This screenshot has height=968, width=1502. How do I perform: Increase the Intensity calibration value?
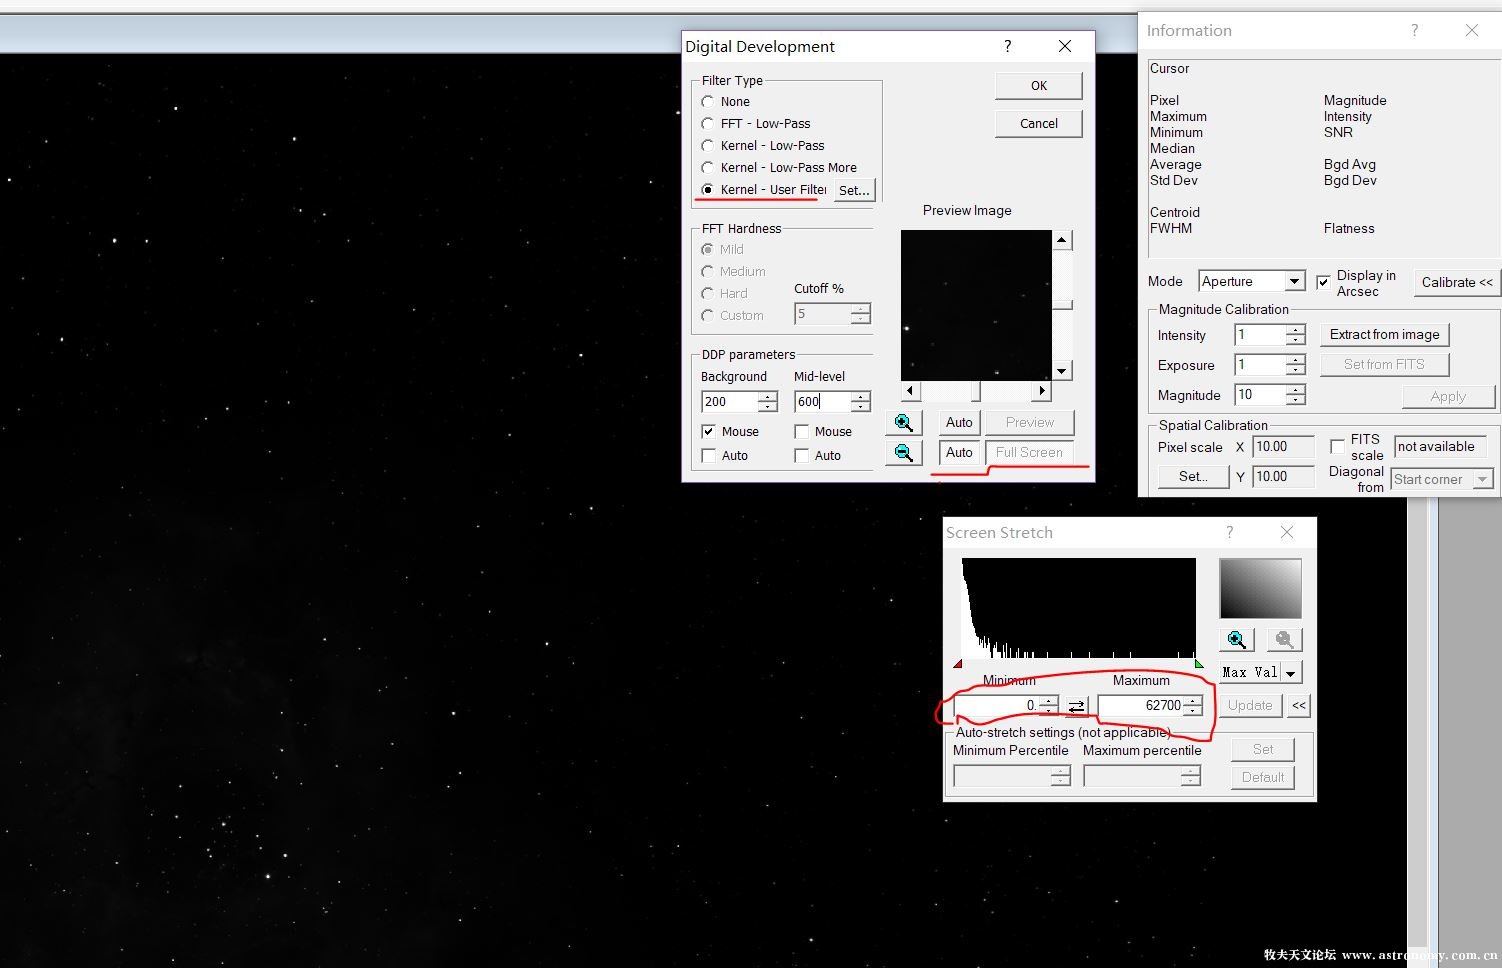(1296, 330)
